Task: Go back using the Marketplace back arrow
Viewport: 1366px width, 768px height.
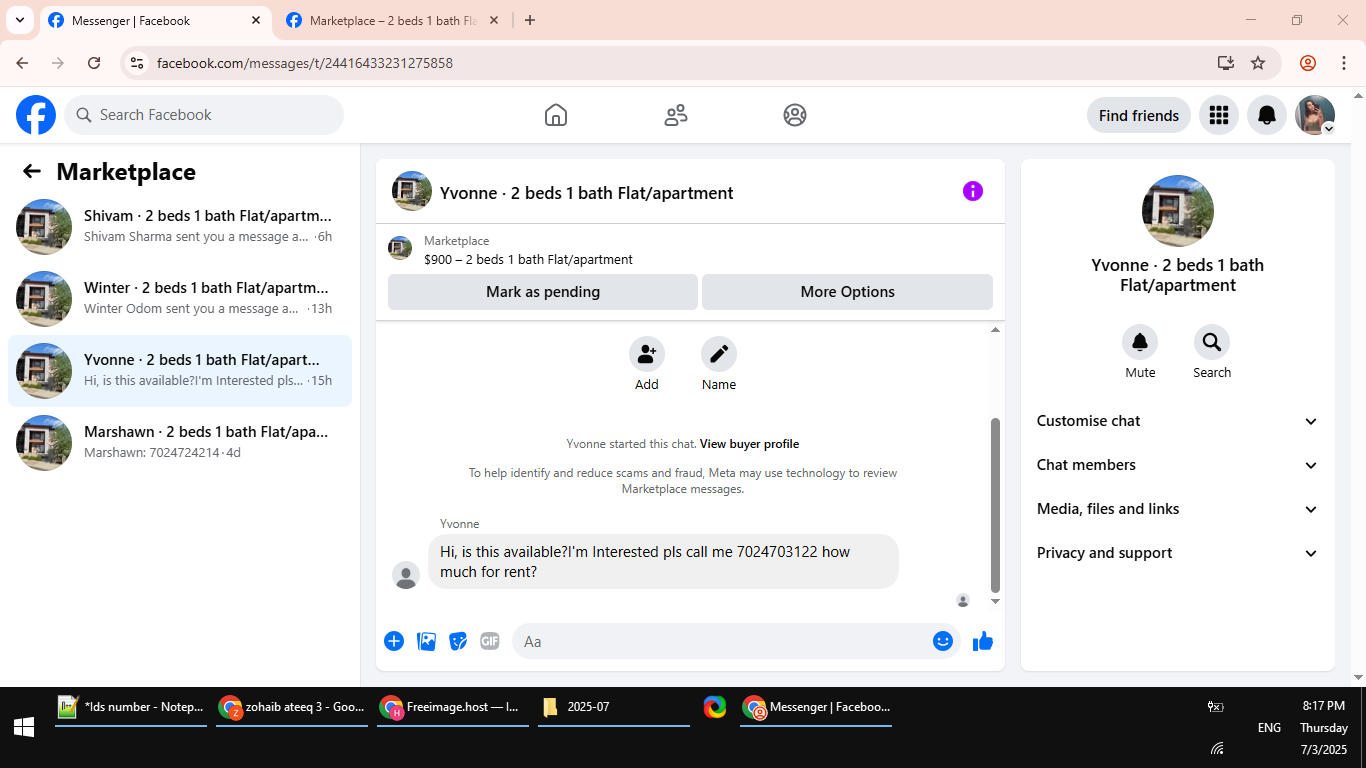Action: (x=32, y=171)
